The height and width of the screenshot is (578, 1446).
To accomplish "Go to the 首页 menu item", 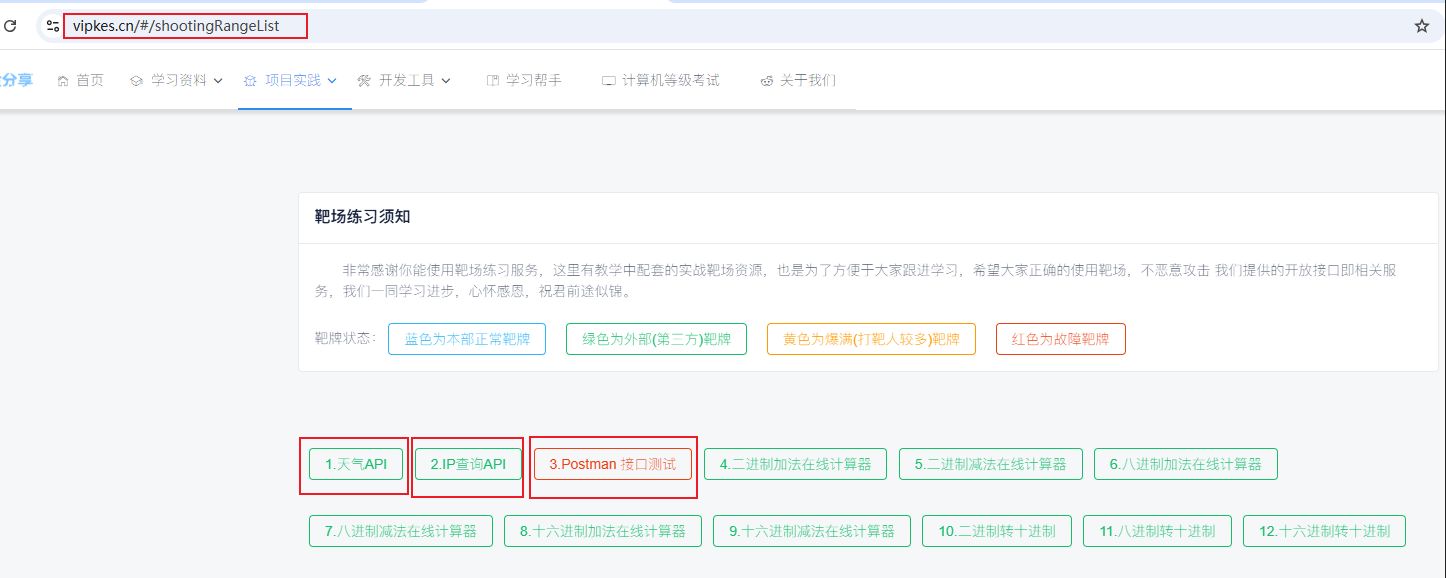I will (x=89, y=80).
